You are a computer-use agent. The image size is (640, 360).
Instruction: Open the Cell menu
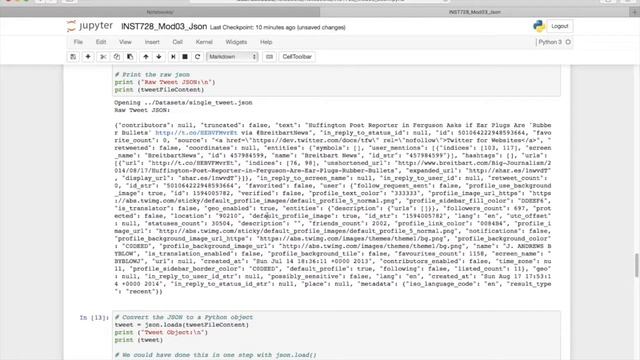coord(178,42)
